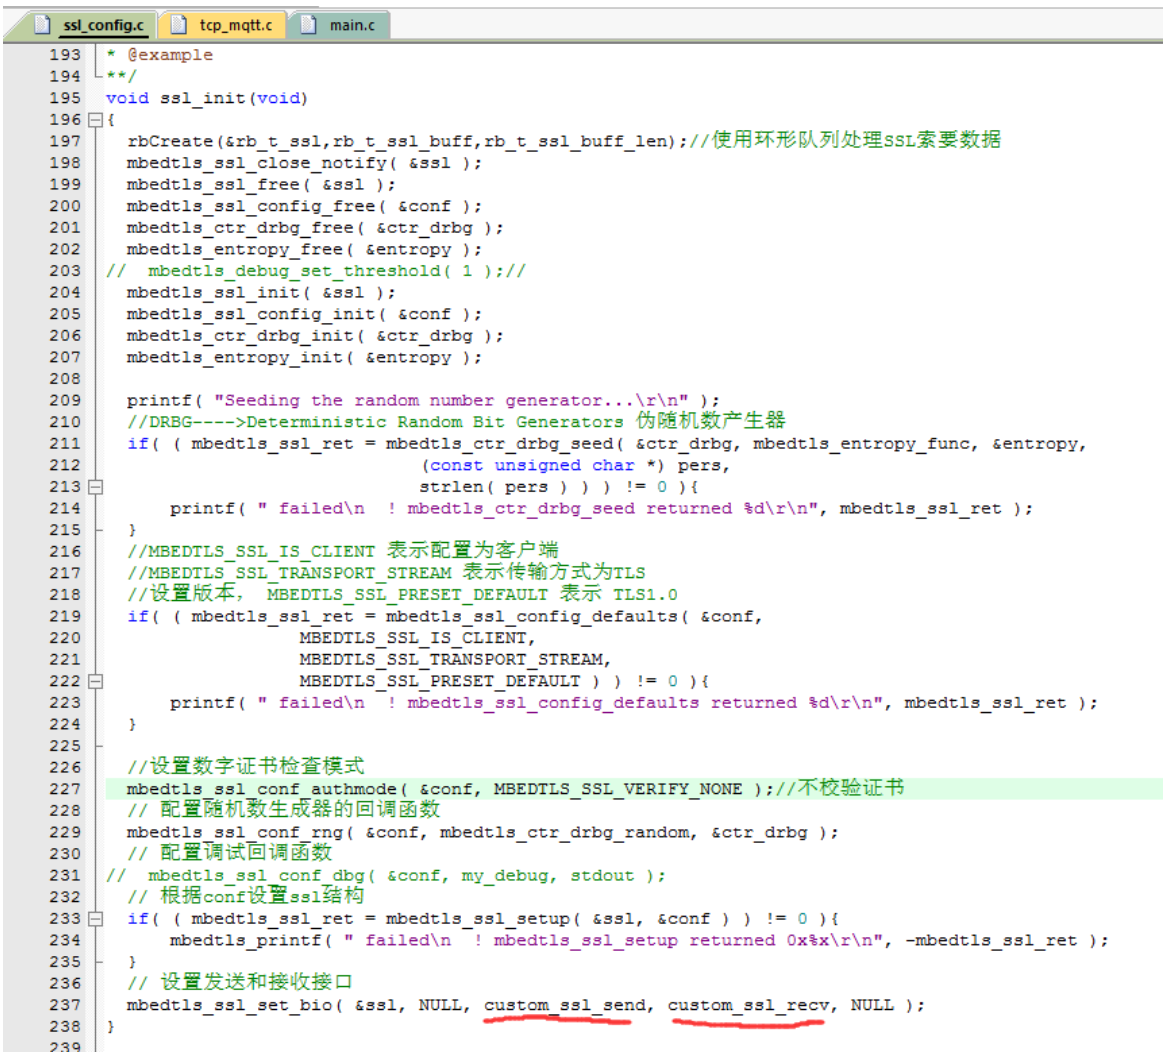Open the tcp_mqtt.c tab
Viewport: 1164px width, 1054px height.
point(235,25)
